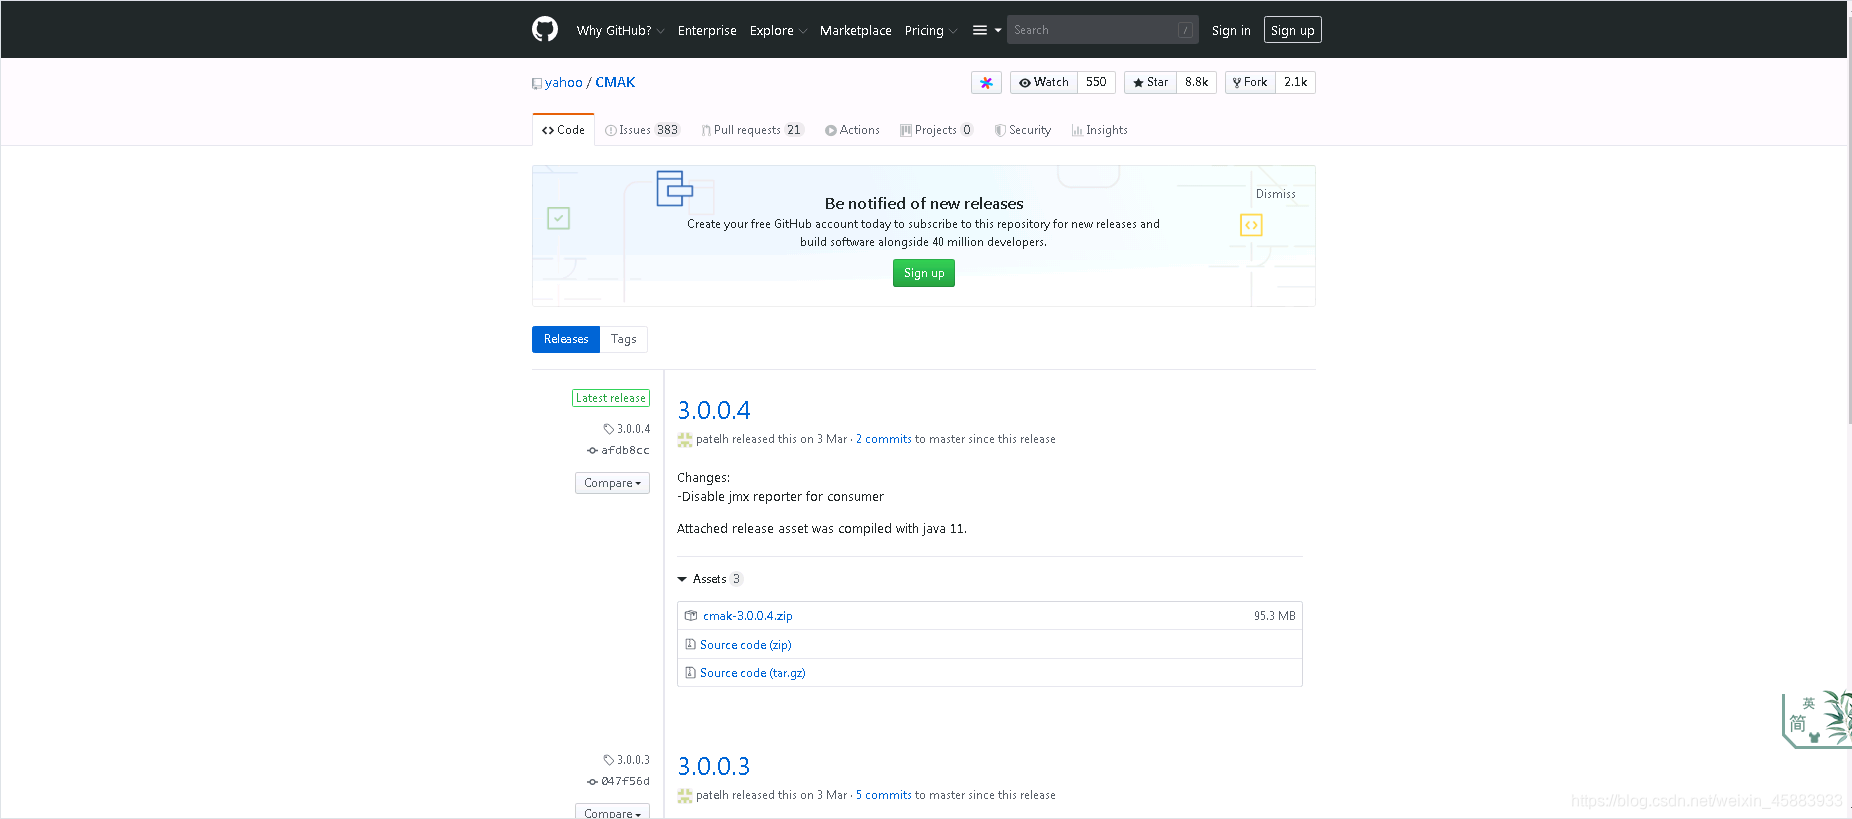1852x819 pixels.
Task: Open Marketplace in the header
Action: 855,31
